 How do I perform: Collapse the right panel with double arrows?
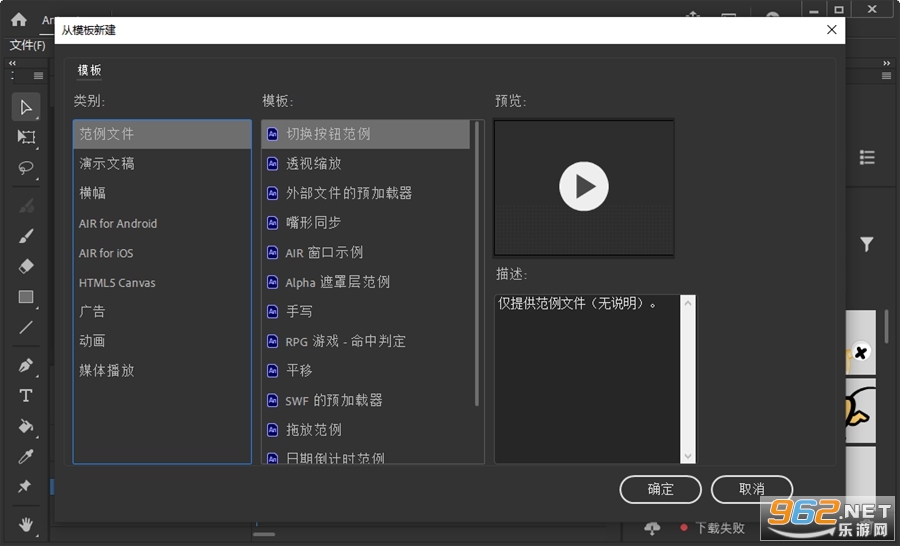click(x=887, y=63)
